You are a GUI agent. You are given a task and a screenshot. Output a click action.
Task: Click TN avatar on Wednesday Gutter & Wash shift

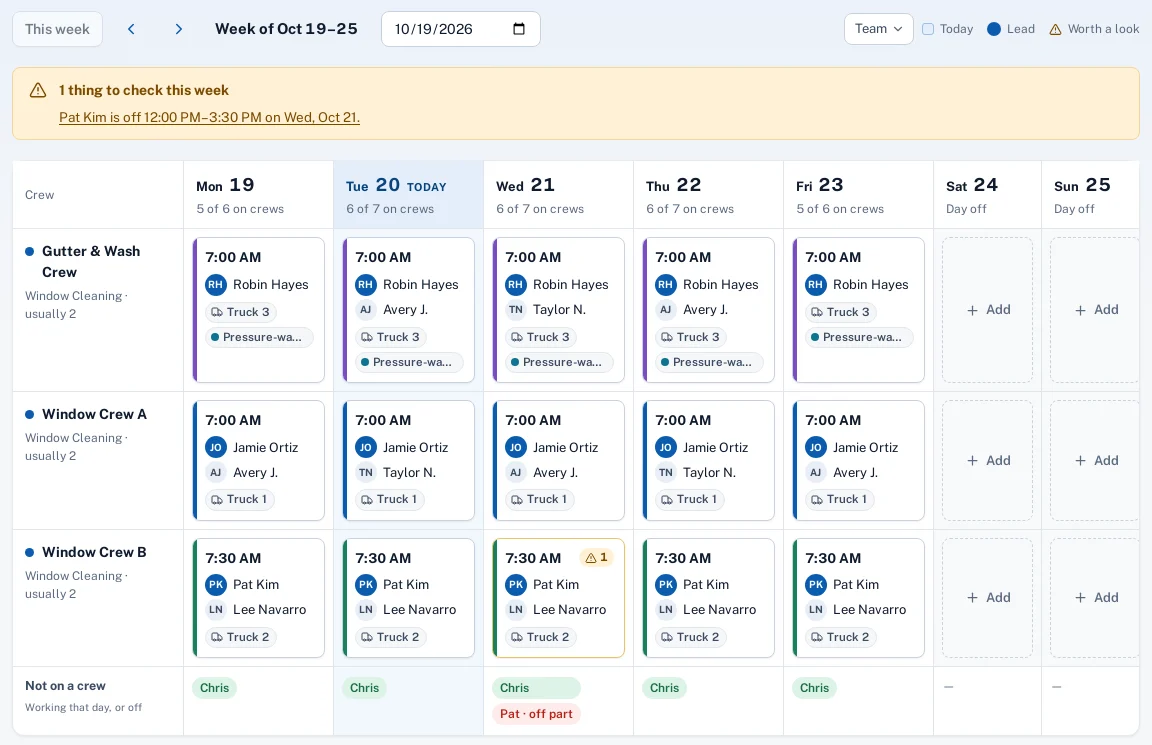point(516,310)
